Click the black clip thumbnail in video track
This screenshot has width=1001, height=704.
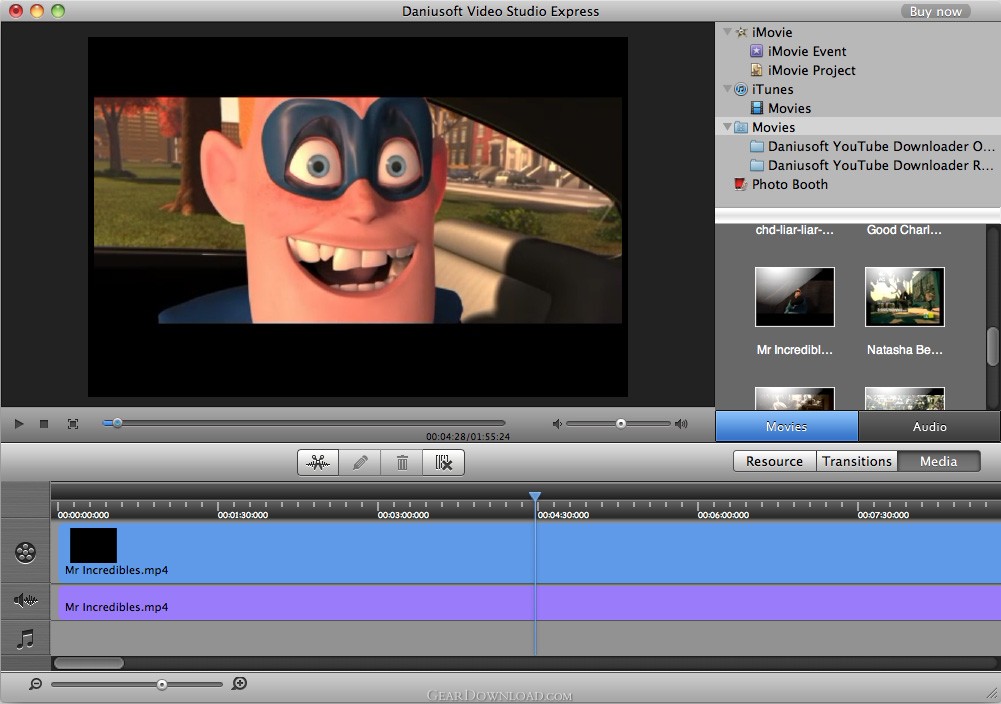point(93,545)
